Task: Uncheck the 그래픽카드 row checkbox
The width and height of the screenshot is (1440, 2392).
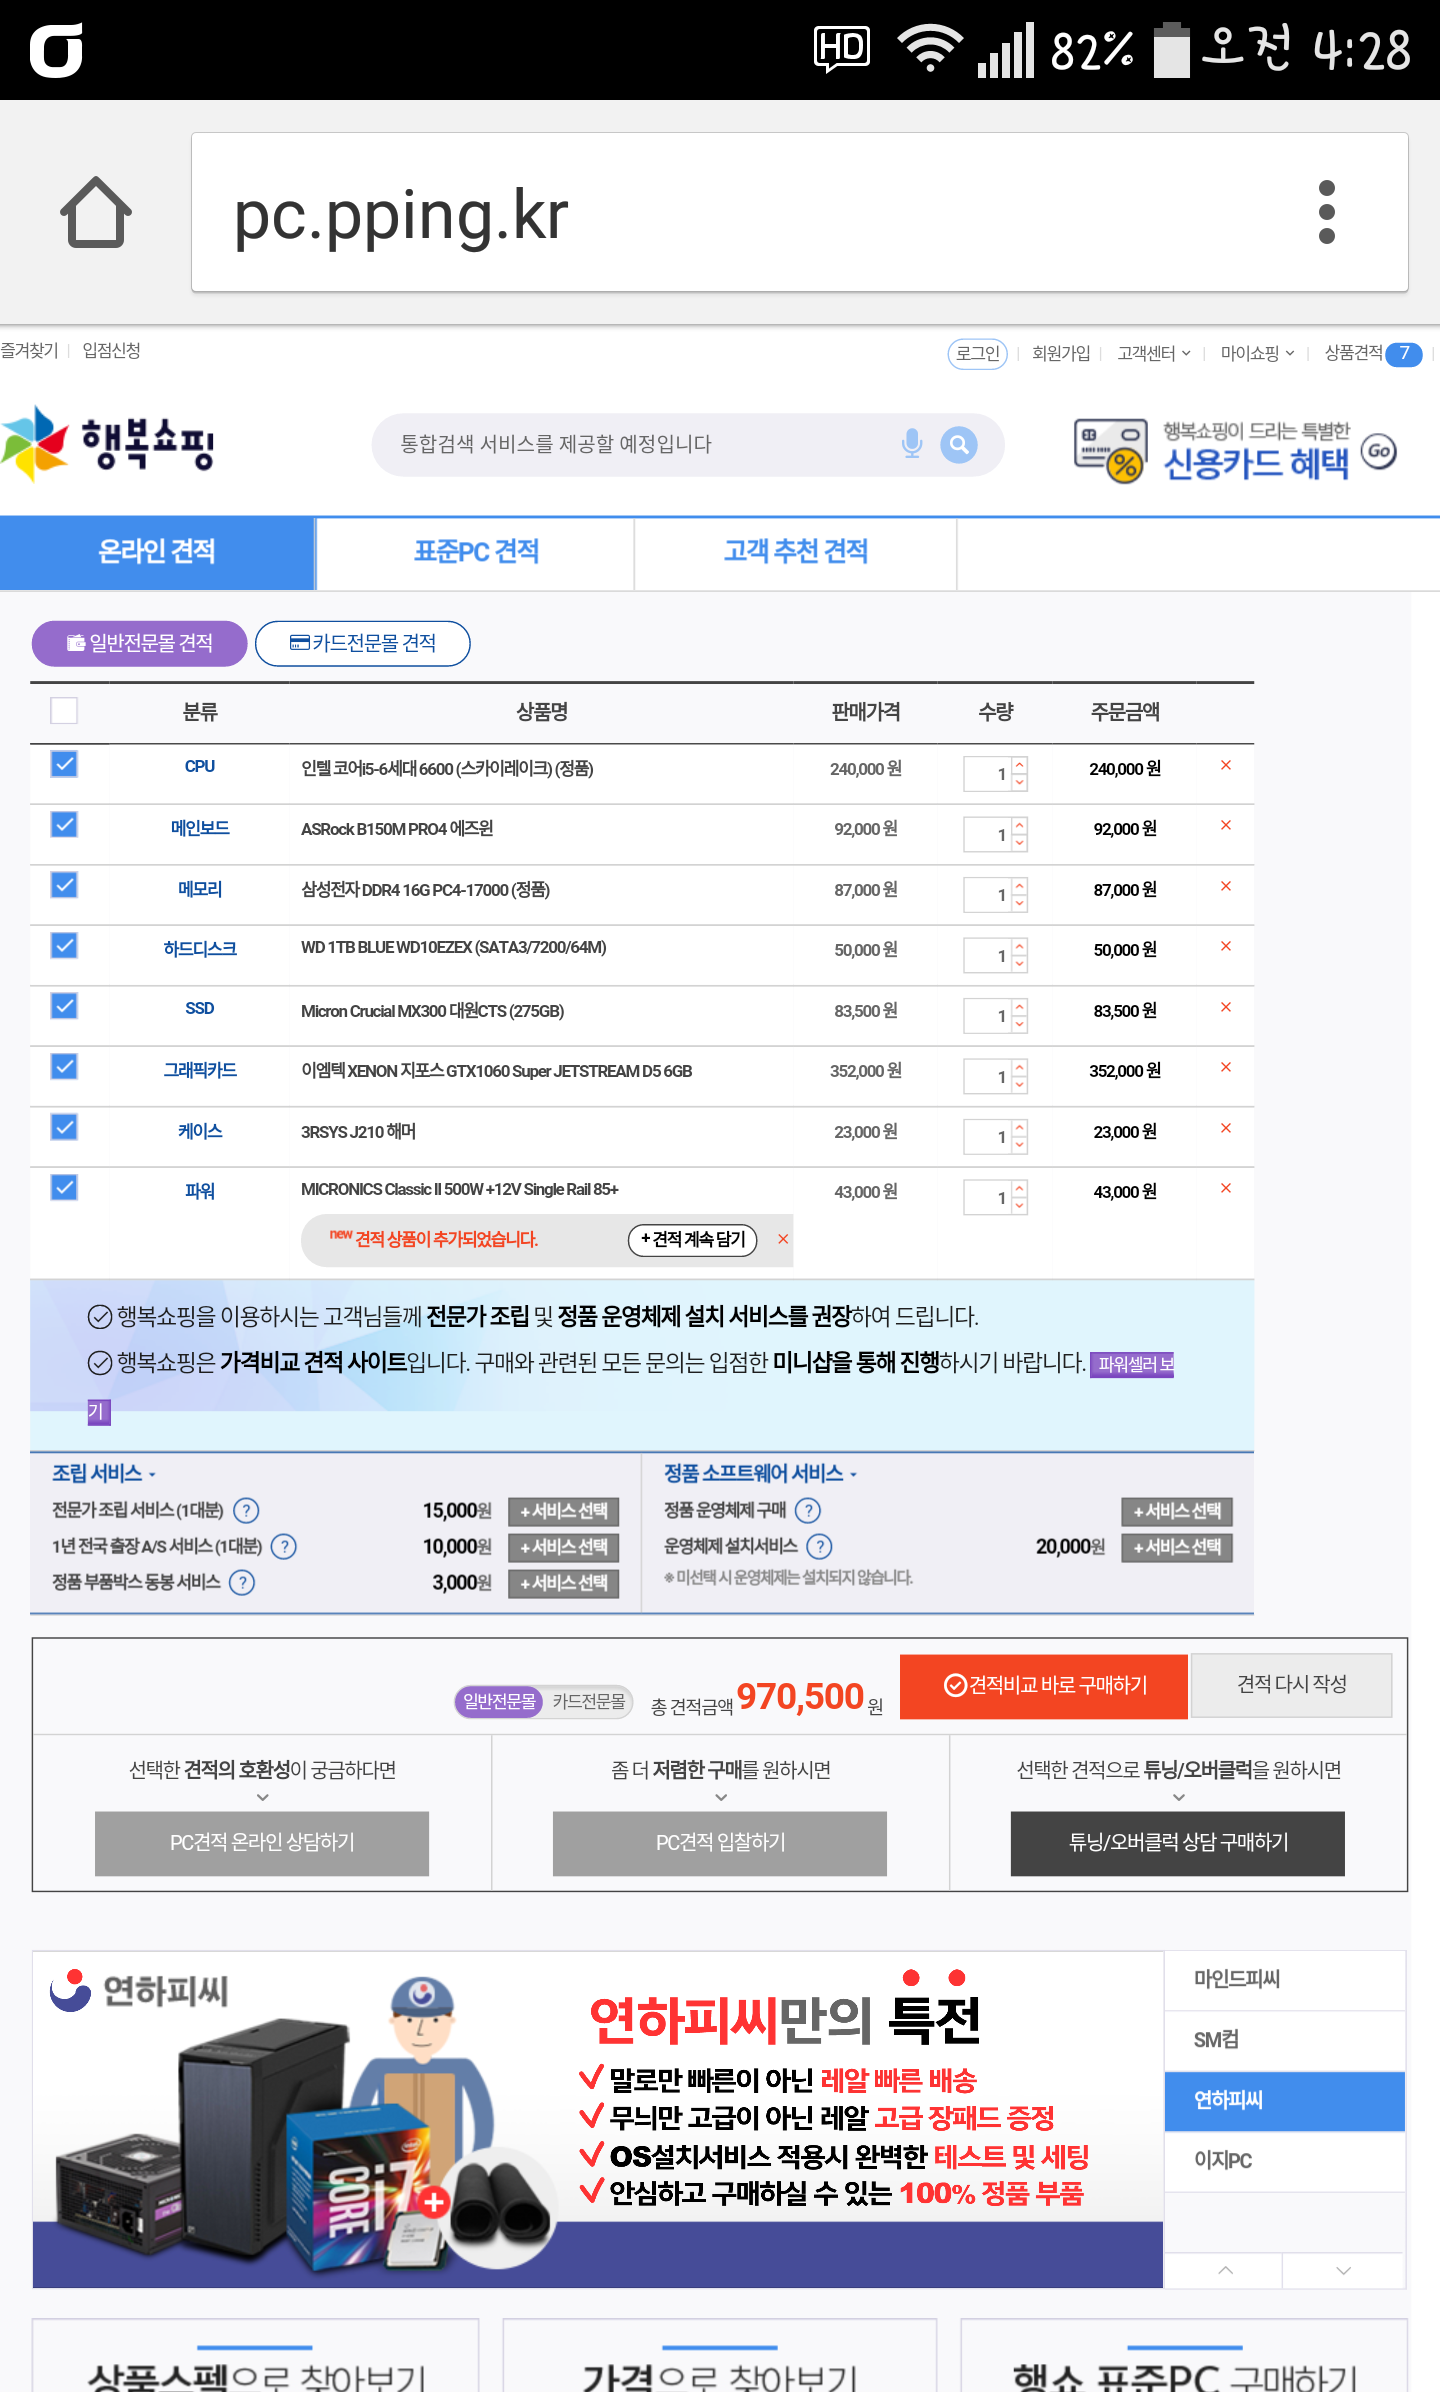Action: pos(64,1067)
